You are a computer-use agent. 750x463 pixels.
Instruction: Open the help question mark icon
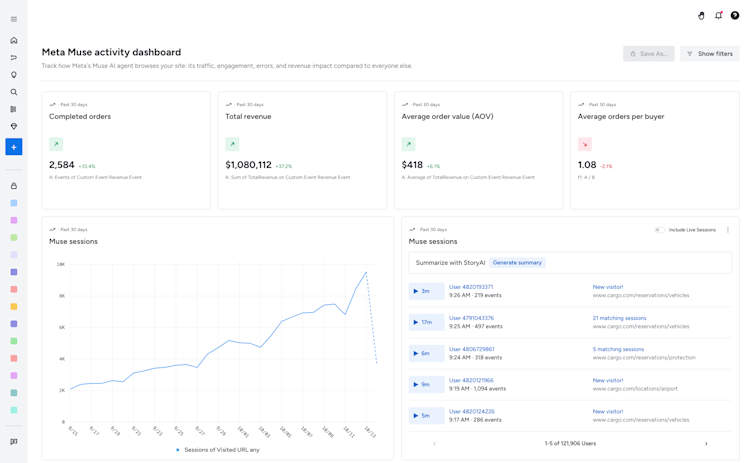735,16
